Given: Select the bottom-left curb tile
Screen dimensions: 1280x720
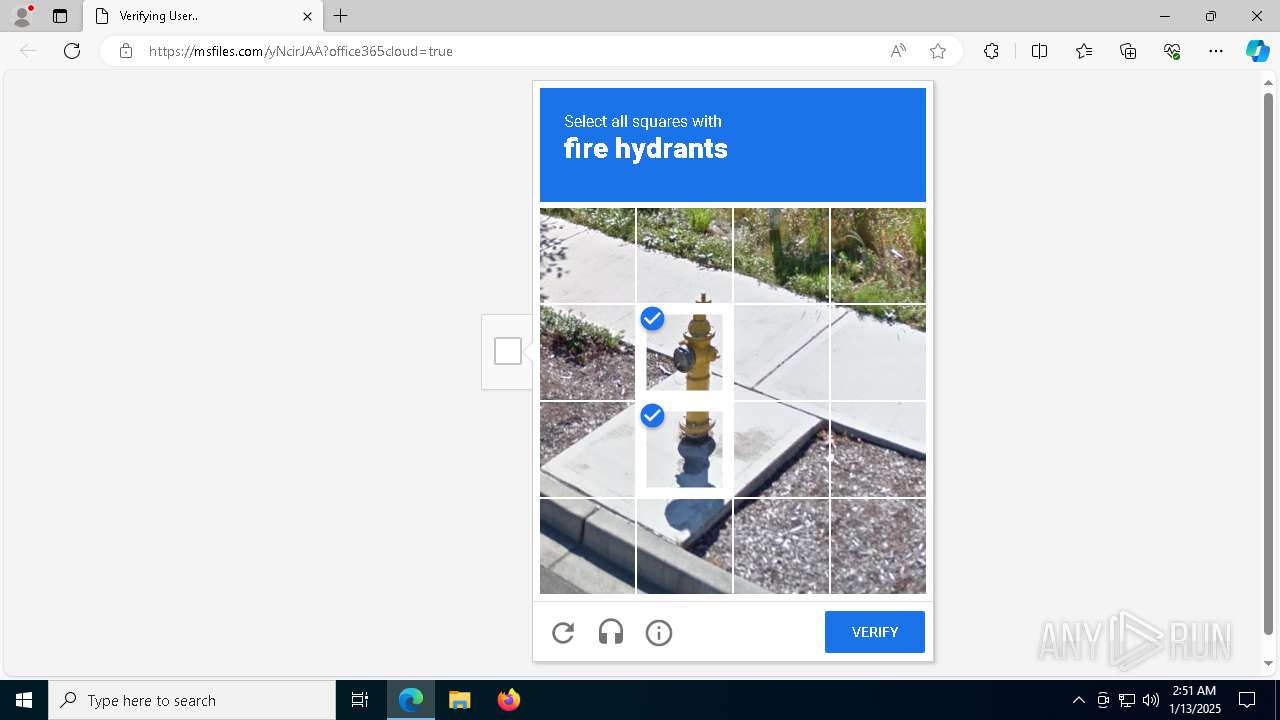Looking at the screenshot, I should pyautogui.click(x=587, y=546).
